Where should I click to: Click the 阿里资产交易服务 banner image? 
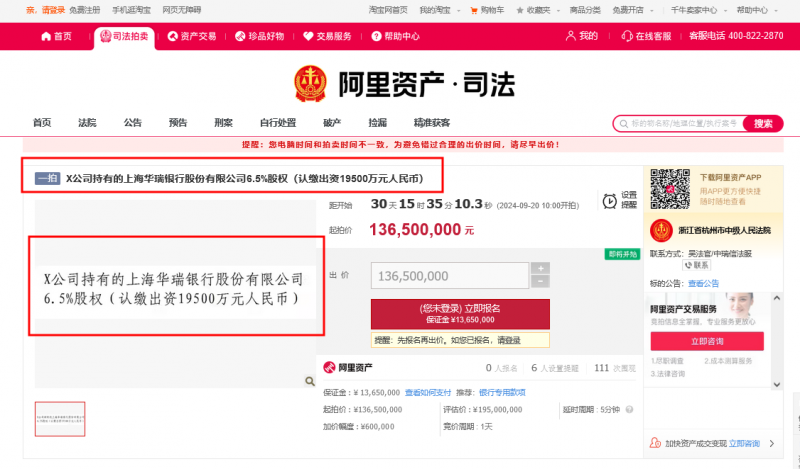click(707, 310)
